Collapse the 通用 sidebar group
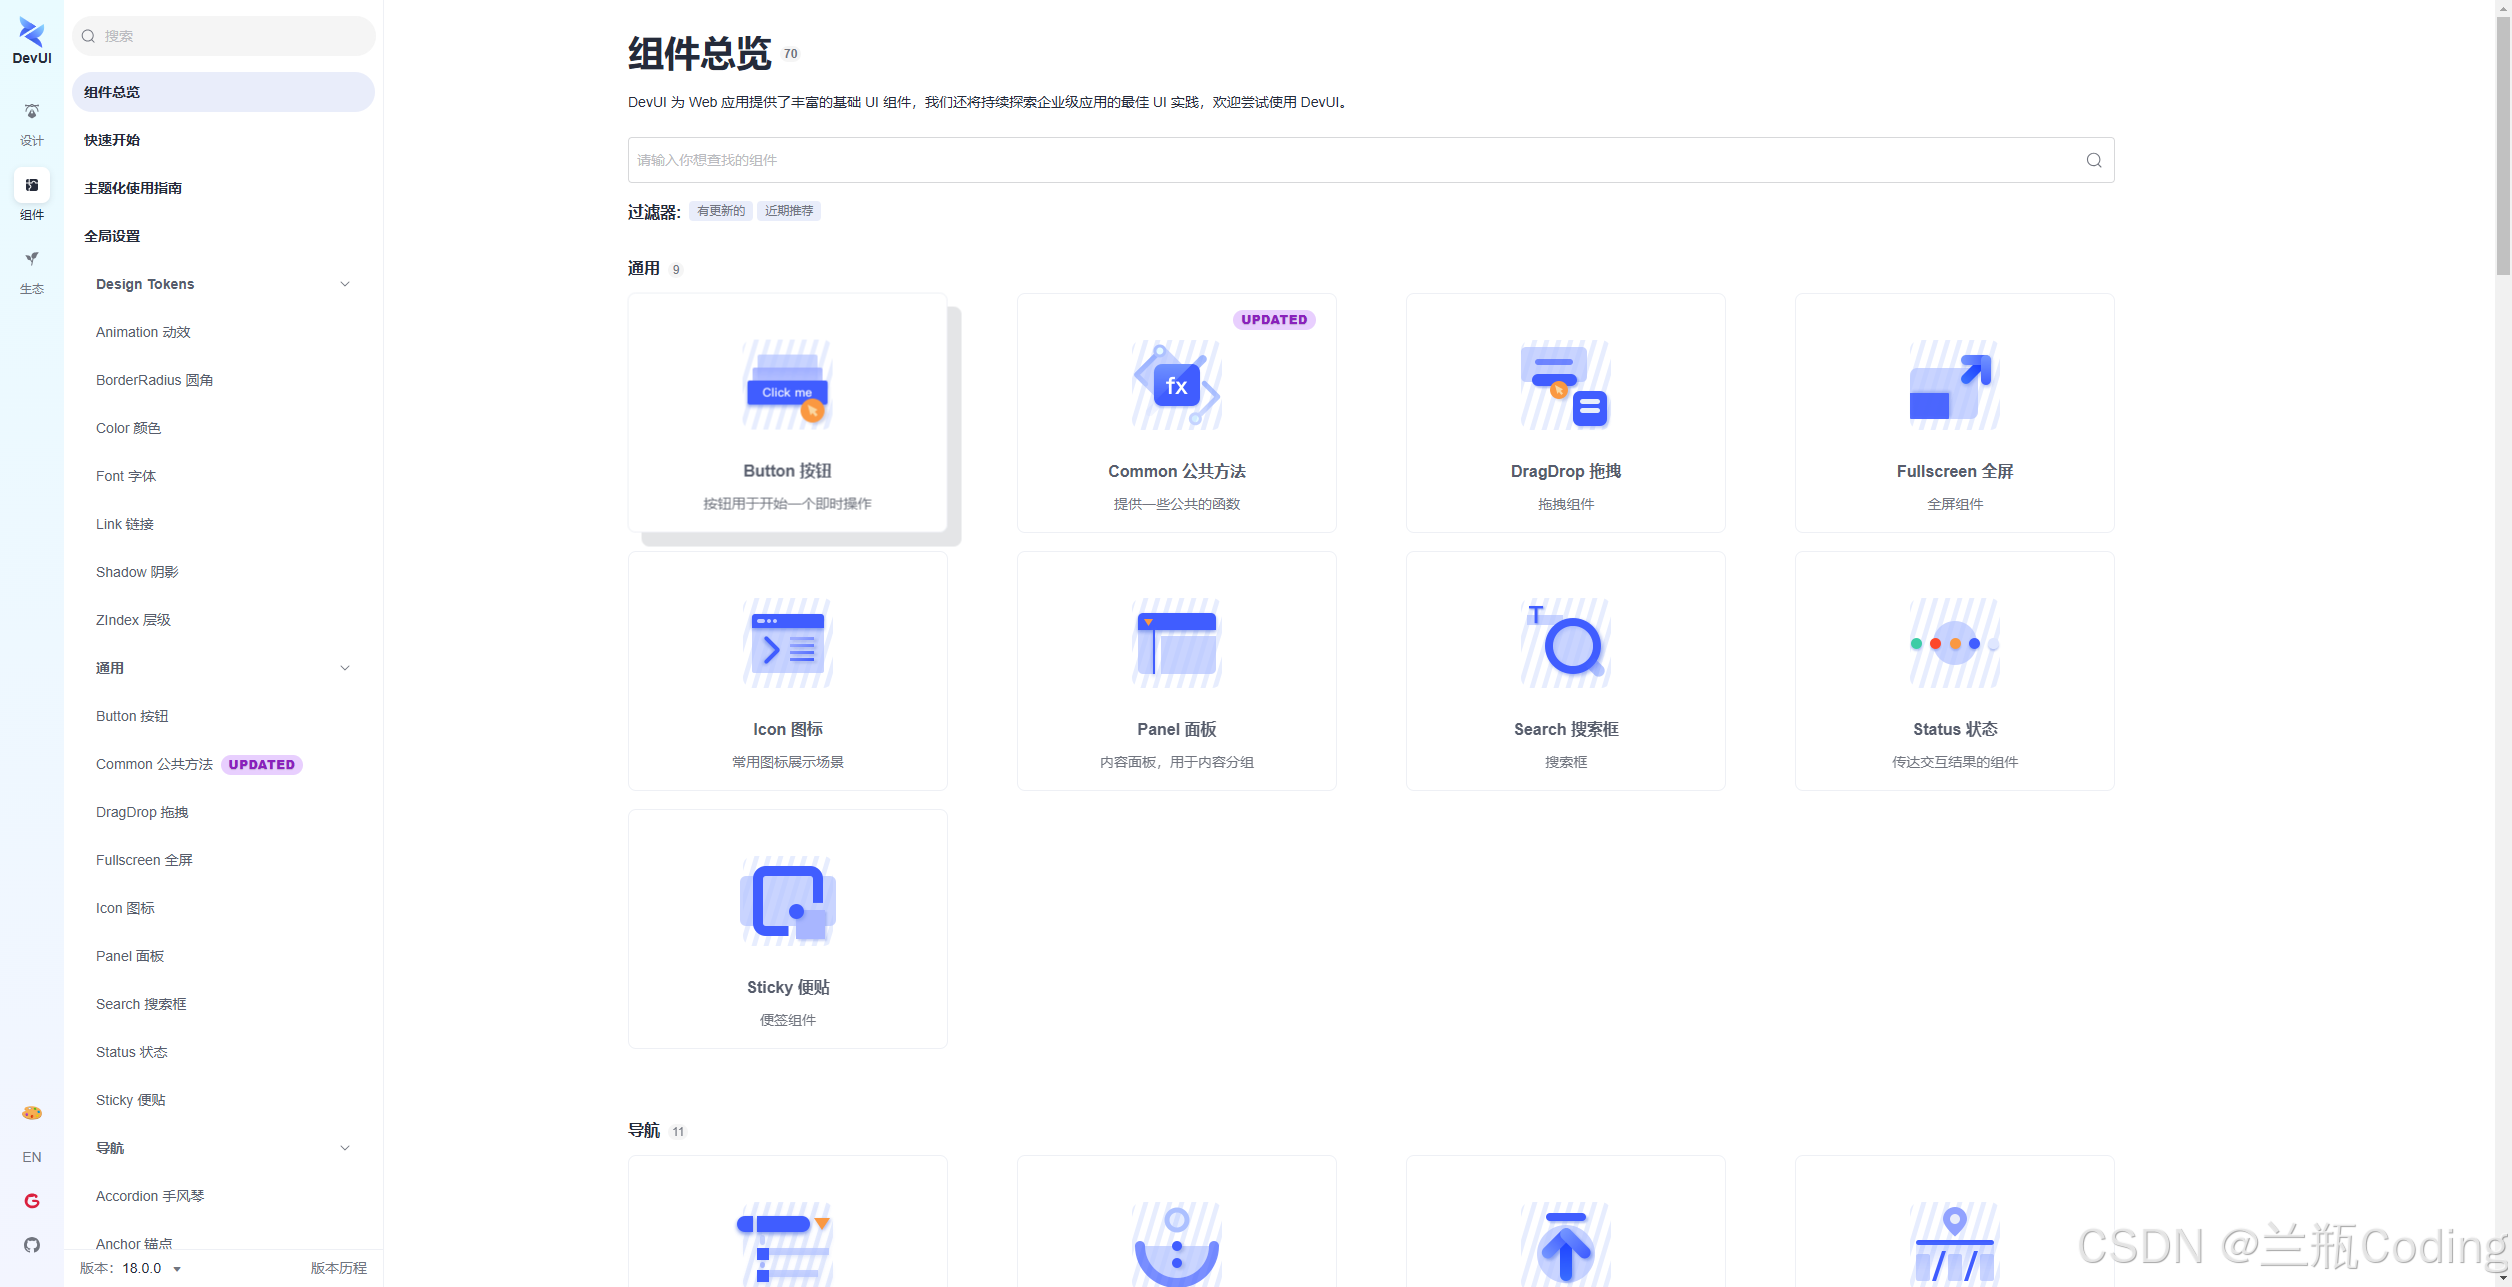The image size is (2512, 1287). click(344, 668)
